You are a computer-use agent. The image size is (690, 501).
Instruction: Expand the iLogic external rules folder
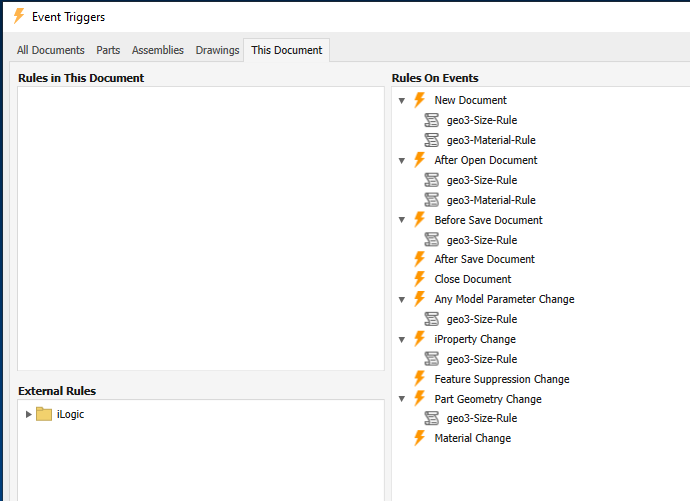27,414
